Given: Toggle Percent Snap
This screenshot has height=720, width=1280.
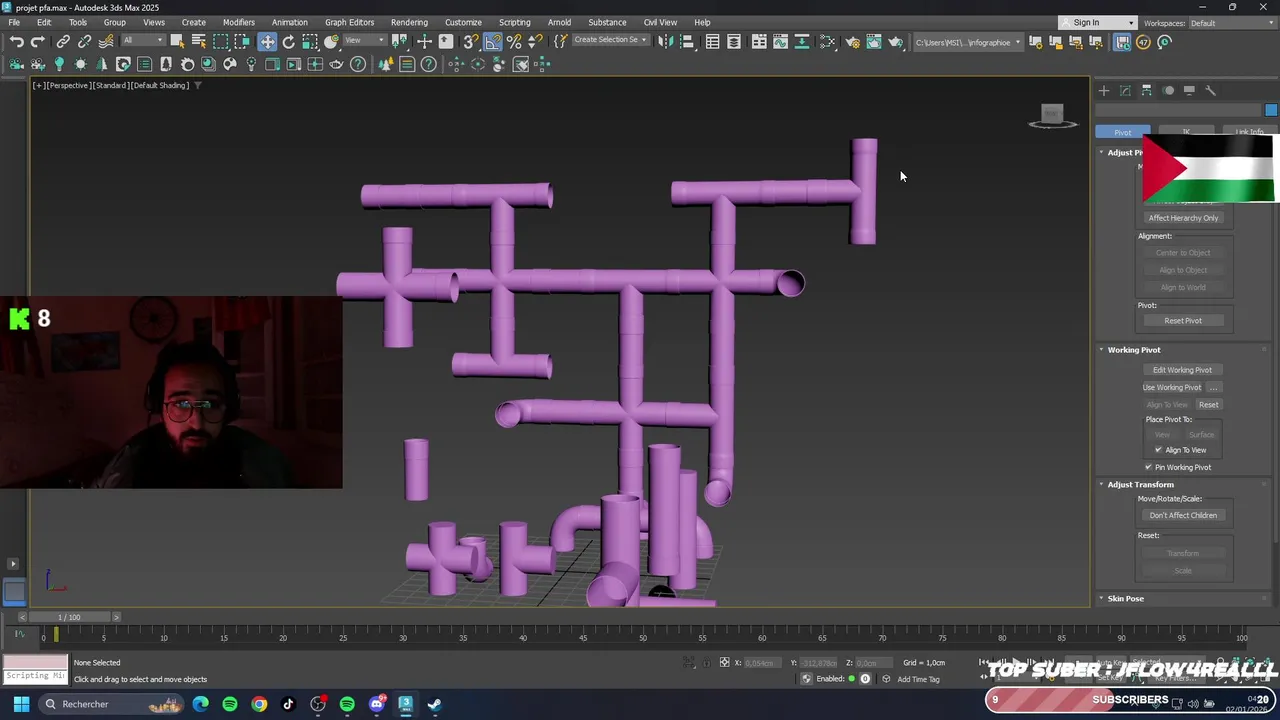Looking at the screenshot, I should 514,42.
